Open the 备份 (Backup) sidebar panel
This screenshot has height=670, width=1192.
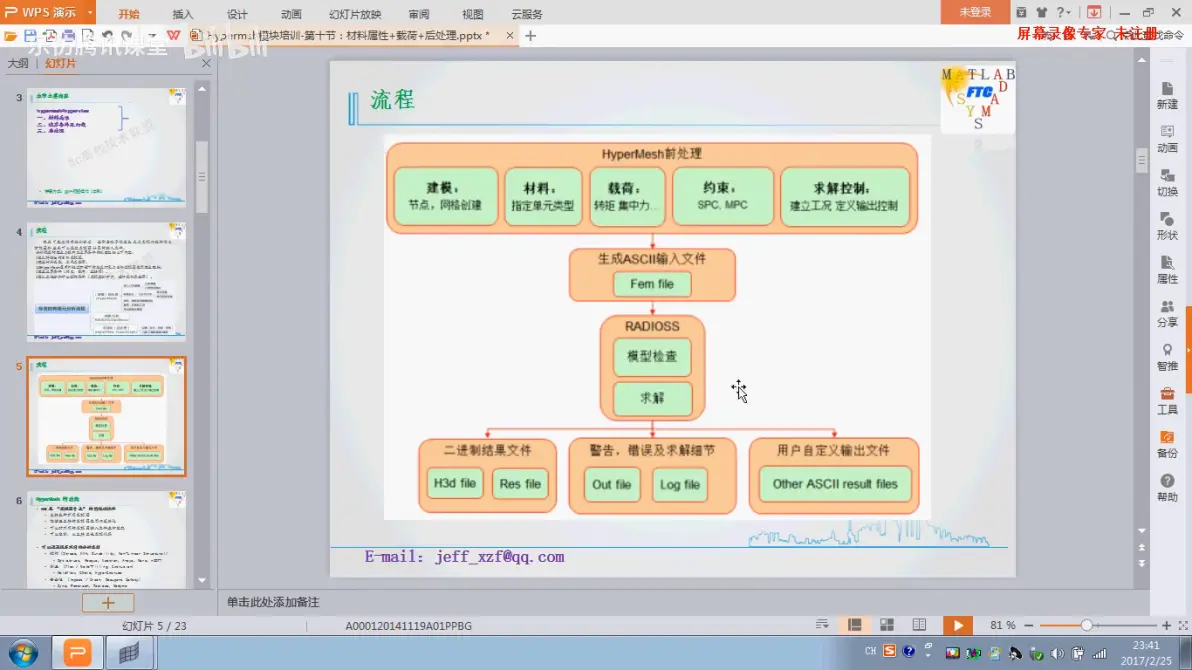coord(1167,444)
